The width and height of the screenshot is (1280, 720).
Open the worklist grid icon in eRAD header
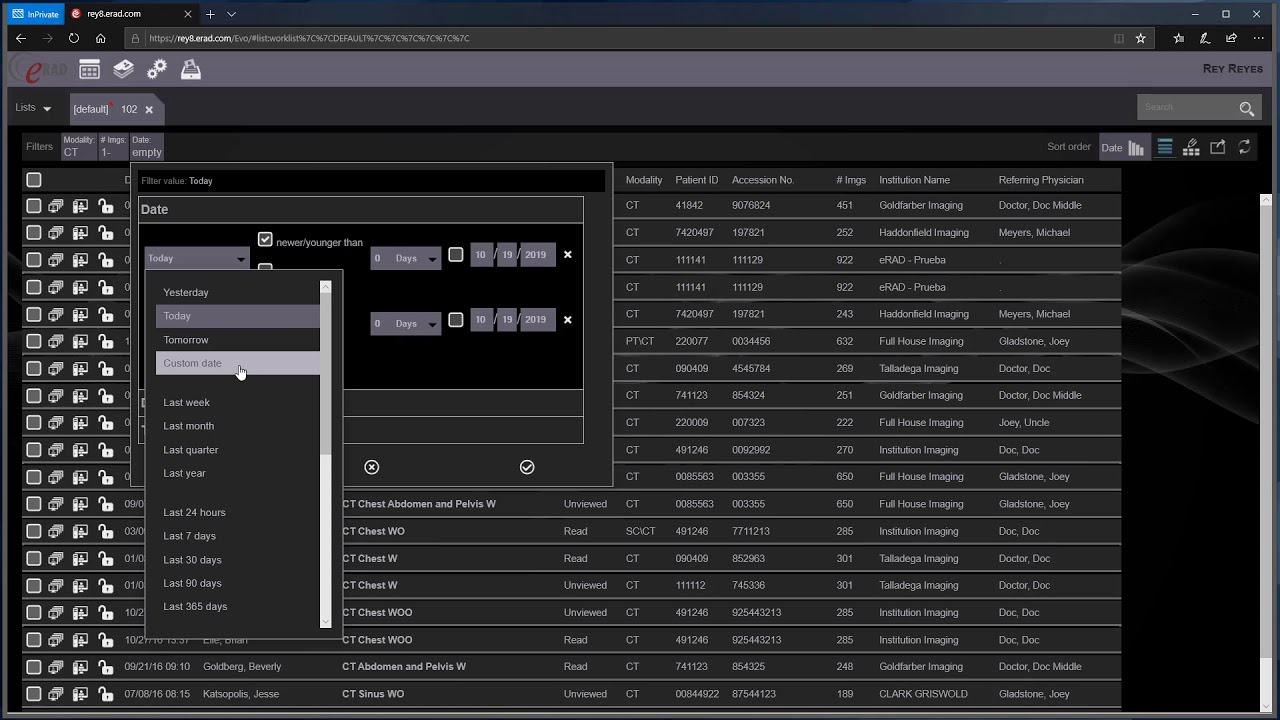(x=89, y=69)
